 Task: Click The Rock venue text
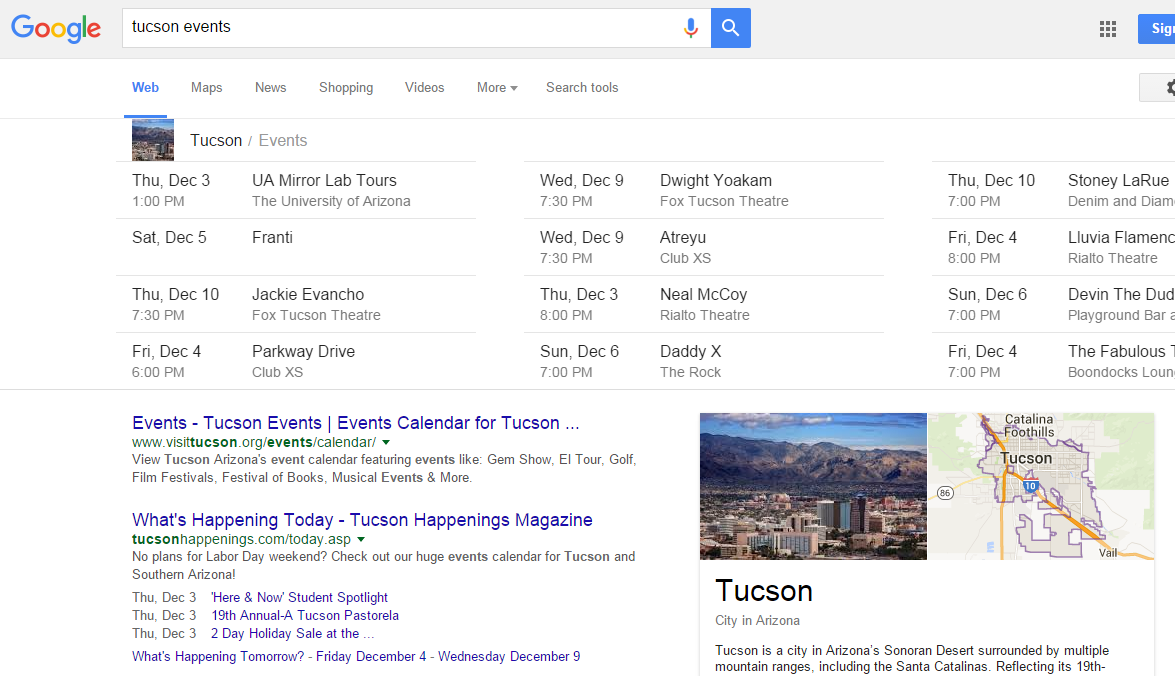(x=690, y=372)
